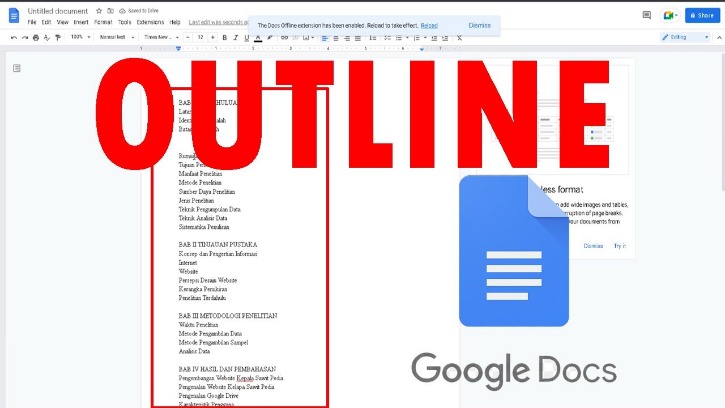Increase font size with plus button
Image resolution: width=725 pixels, height=408 pixels.
coord(213,37)
